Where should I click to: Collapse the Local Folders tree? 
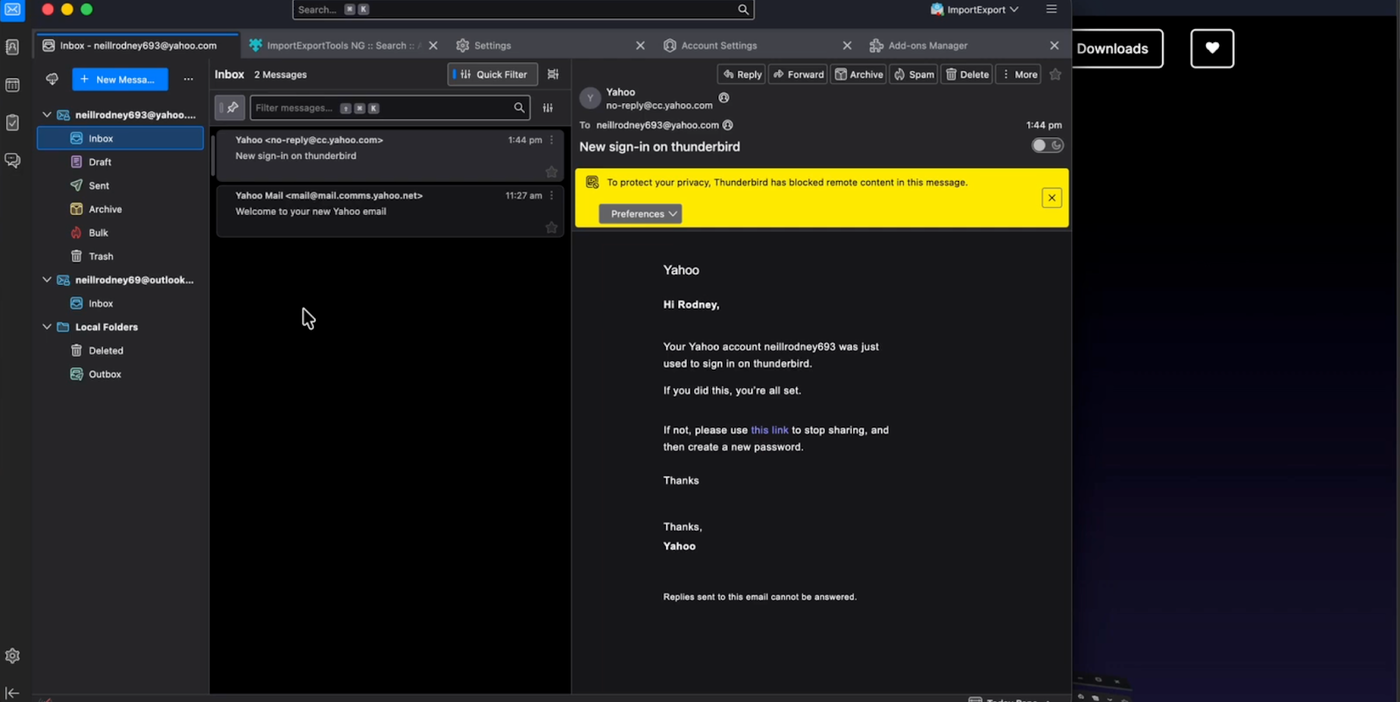pyautogui.click(x=47, y=327)
